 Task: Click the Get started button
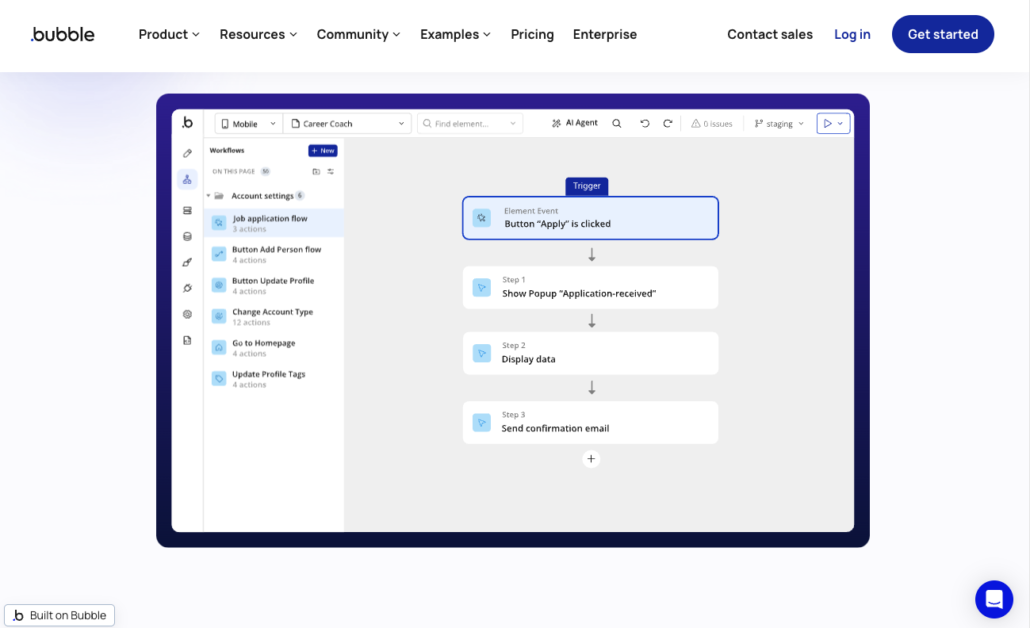pos(942,34)
